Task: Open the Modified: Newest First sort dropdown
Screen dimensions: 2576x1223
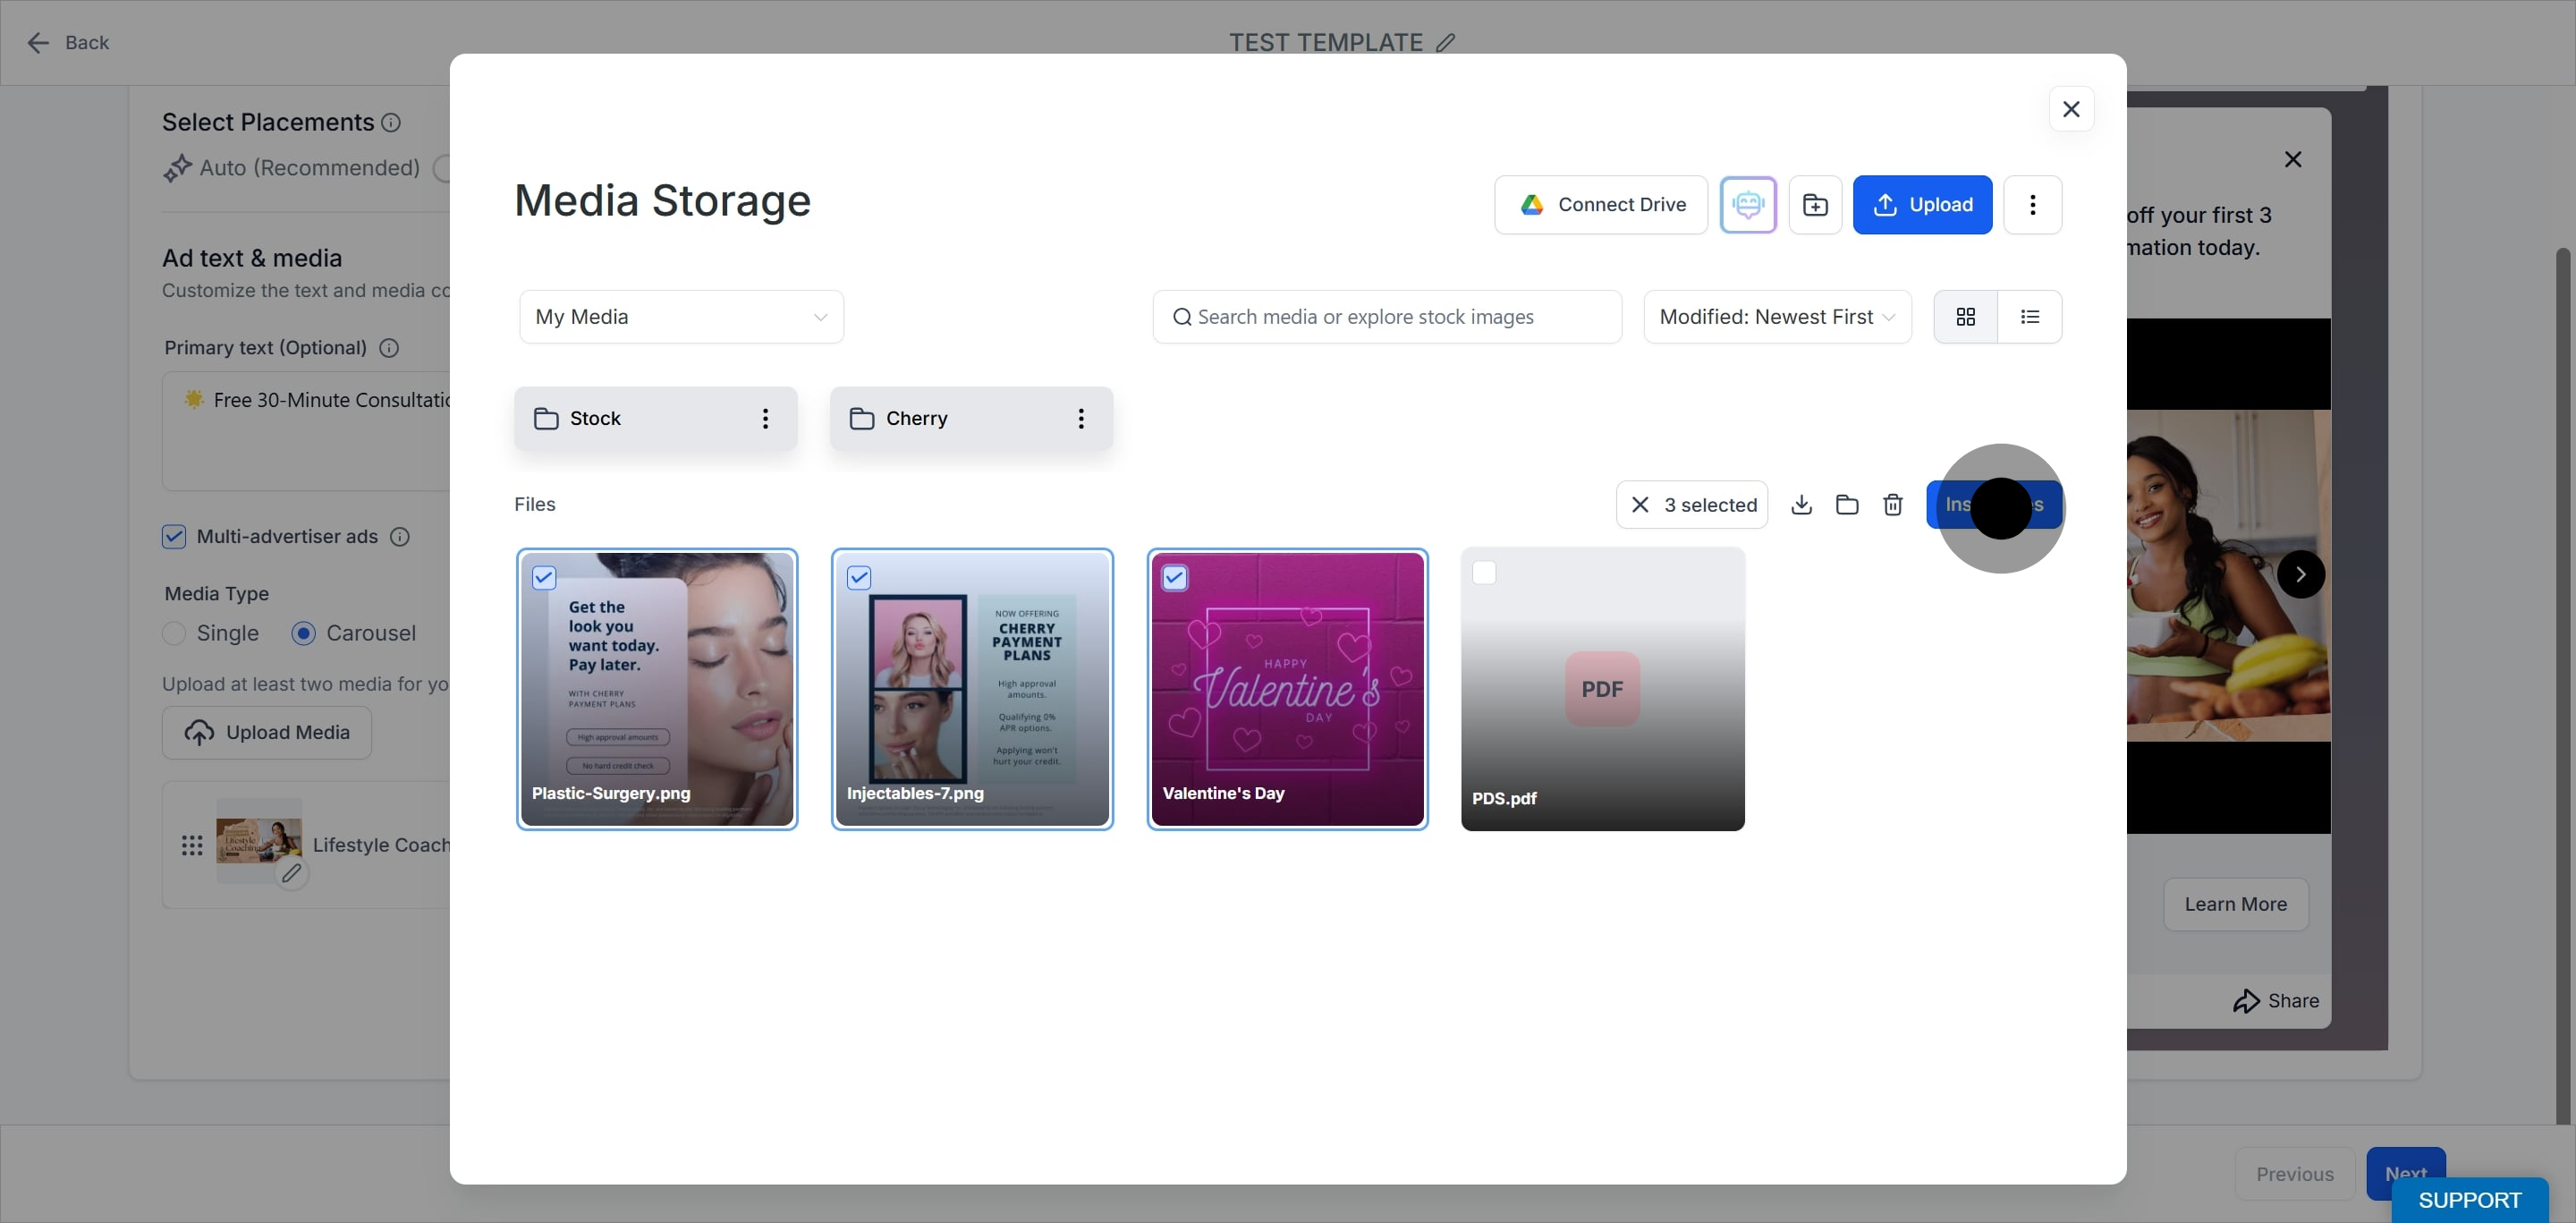Action: tap(1777, 317)
